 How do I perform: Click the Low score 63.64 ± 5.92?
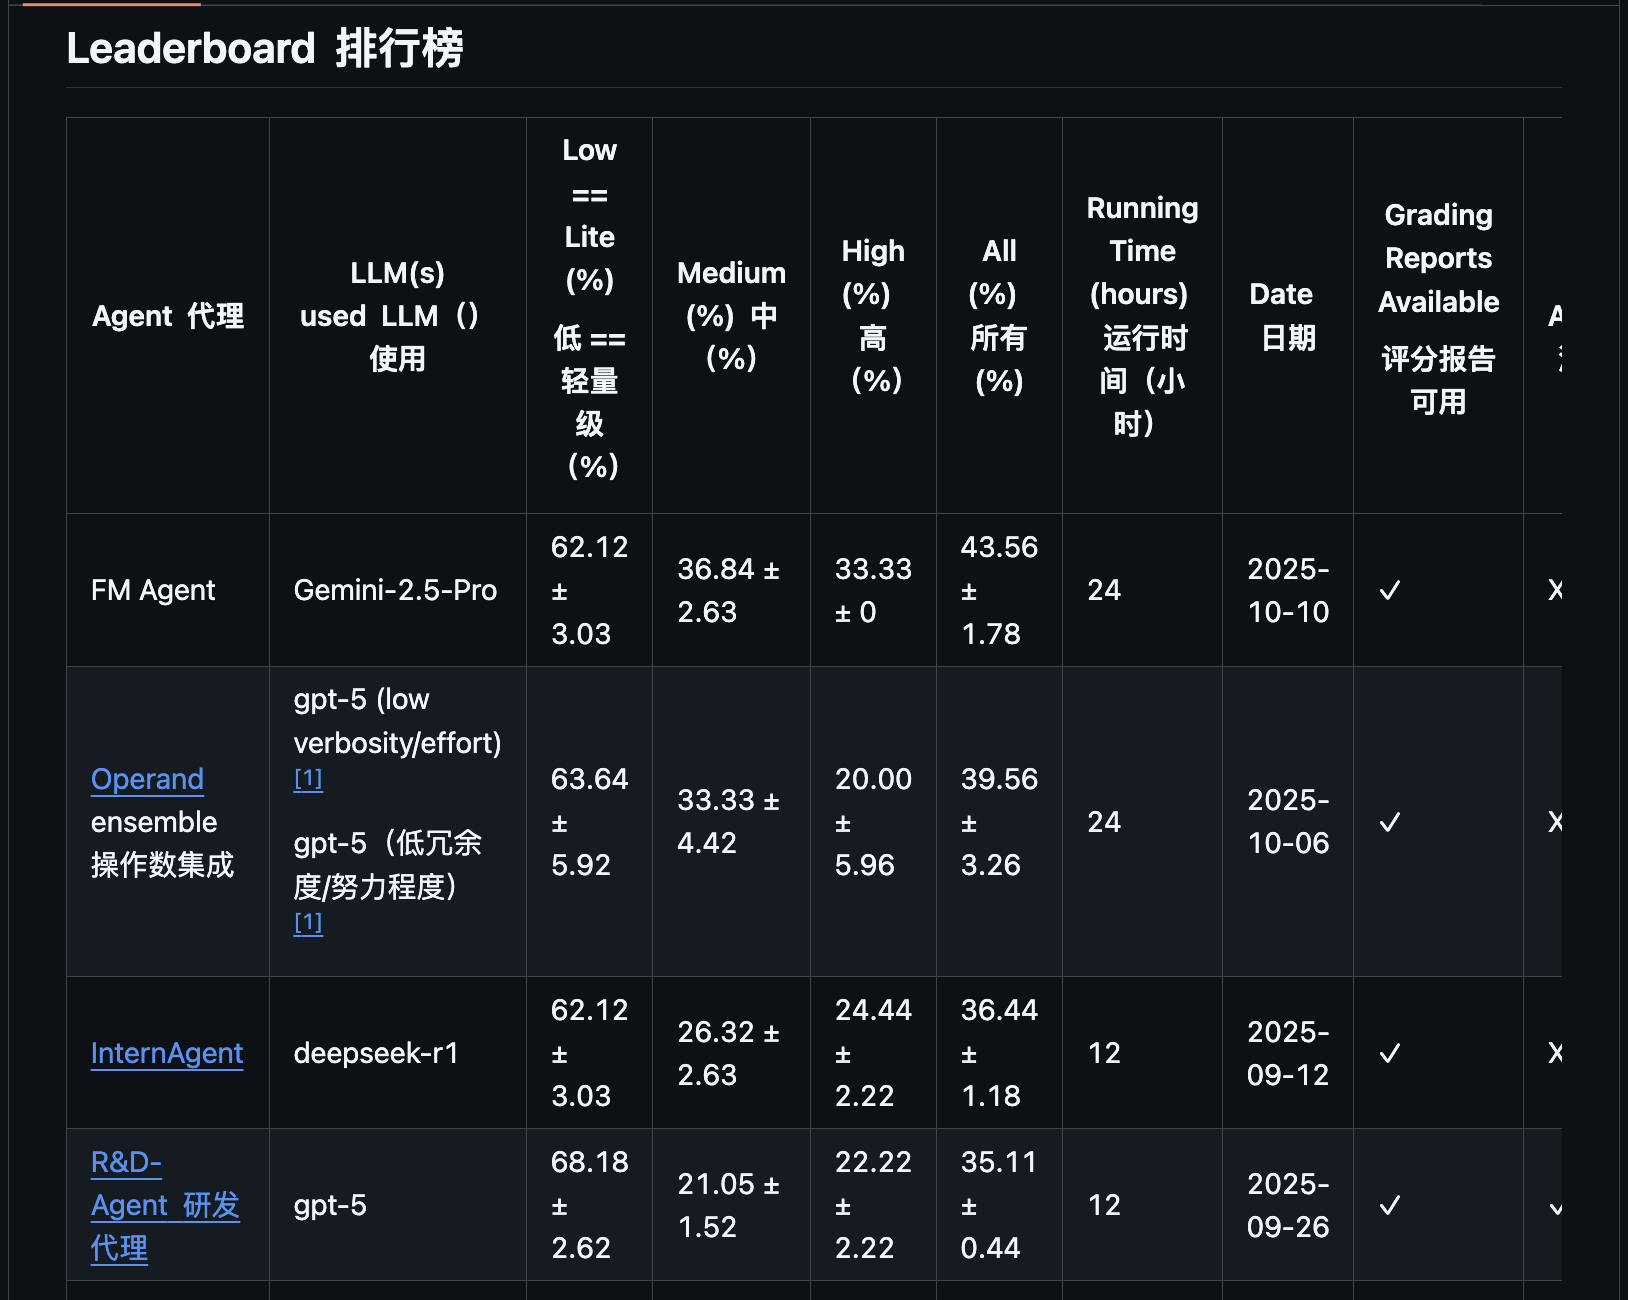590,822
